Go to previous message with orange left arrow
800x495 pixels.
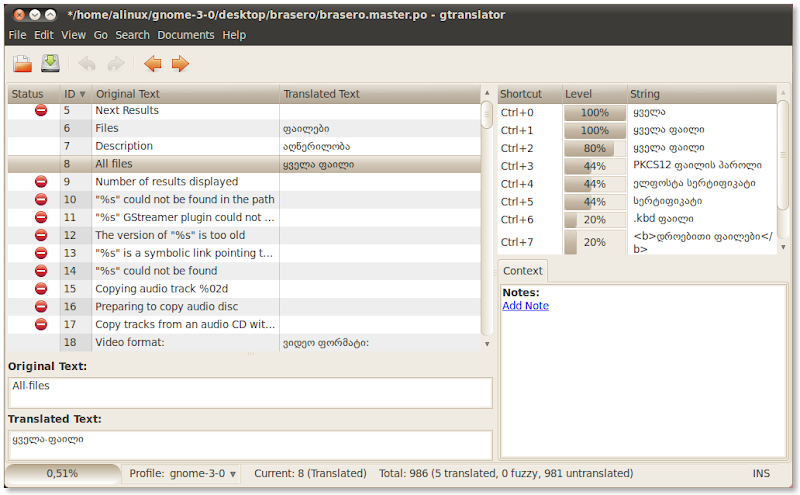pyautogui.click(x=152, y=64)
